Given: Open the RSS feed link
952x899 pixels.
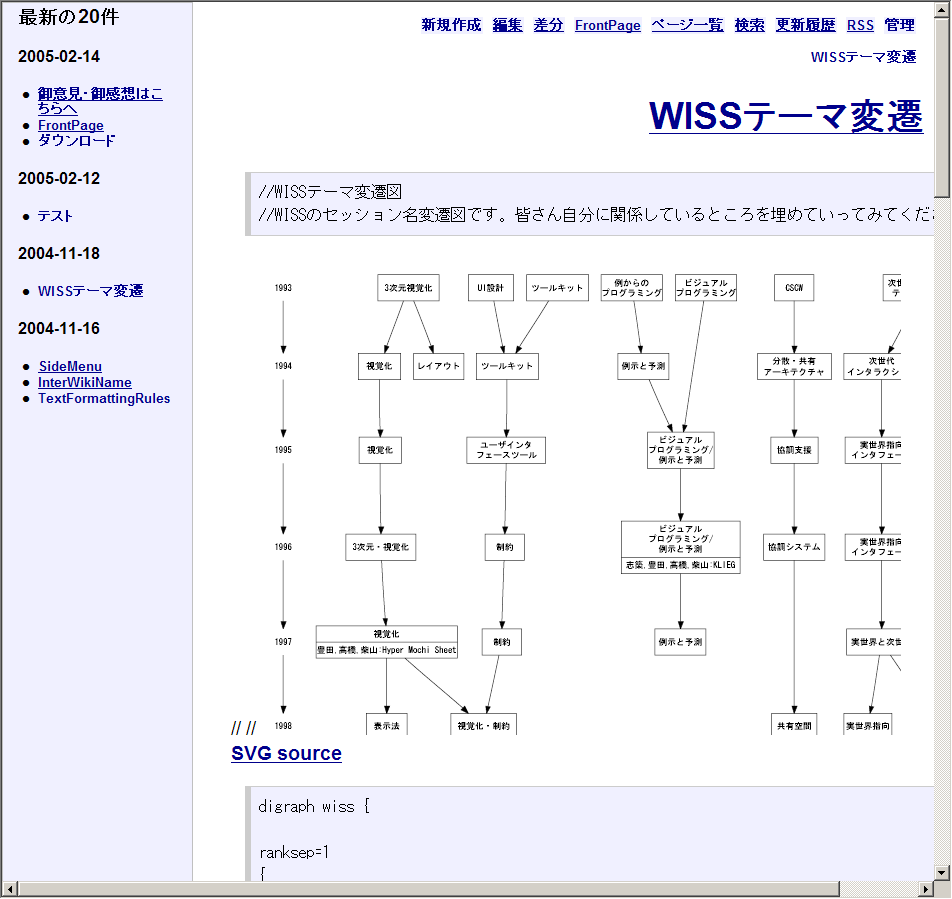Looking at the screenshot, I should pos(860,25).
